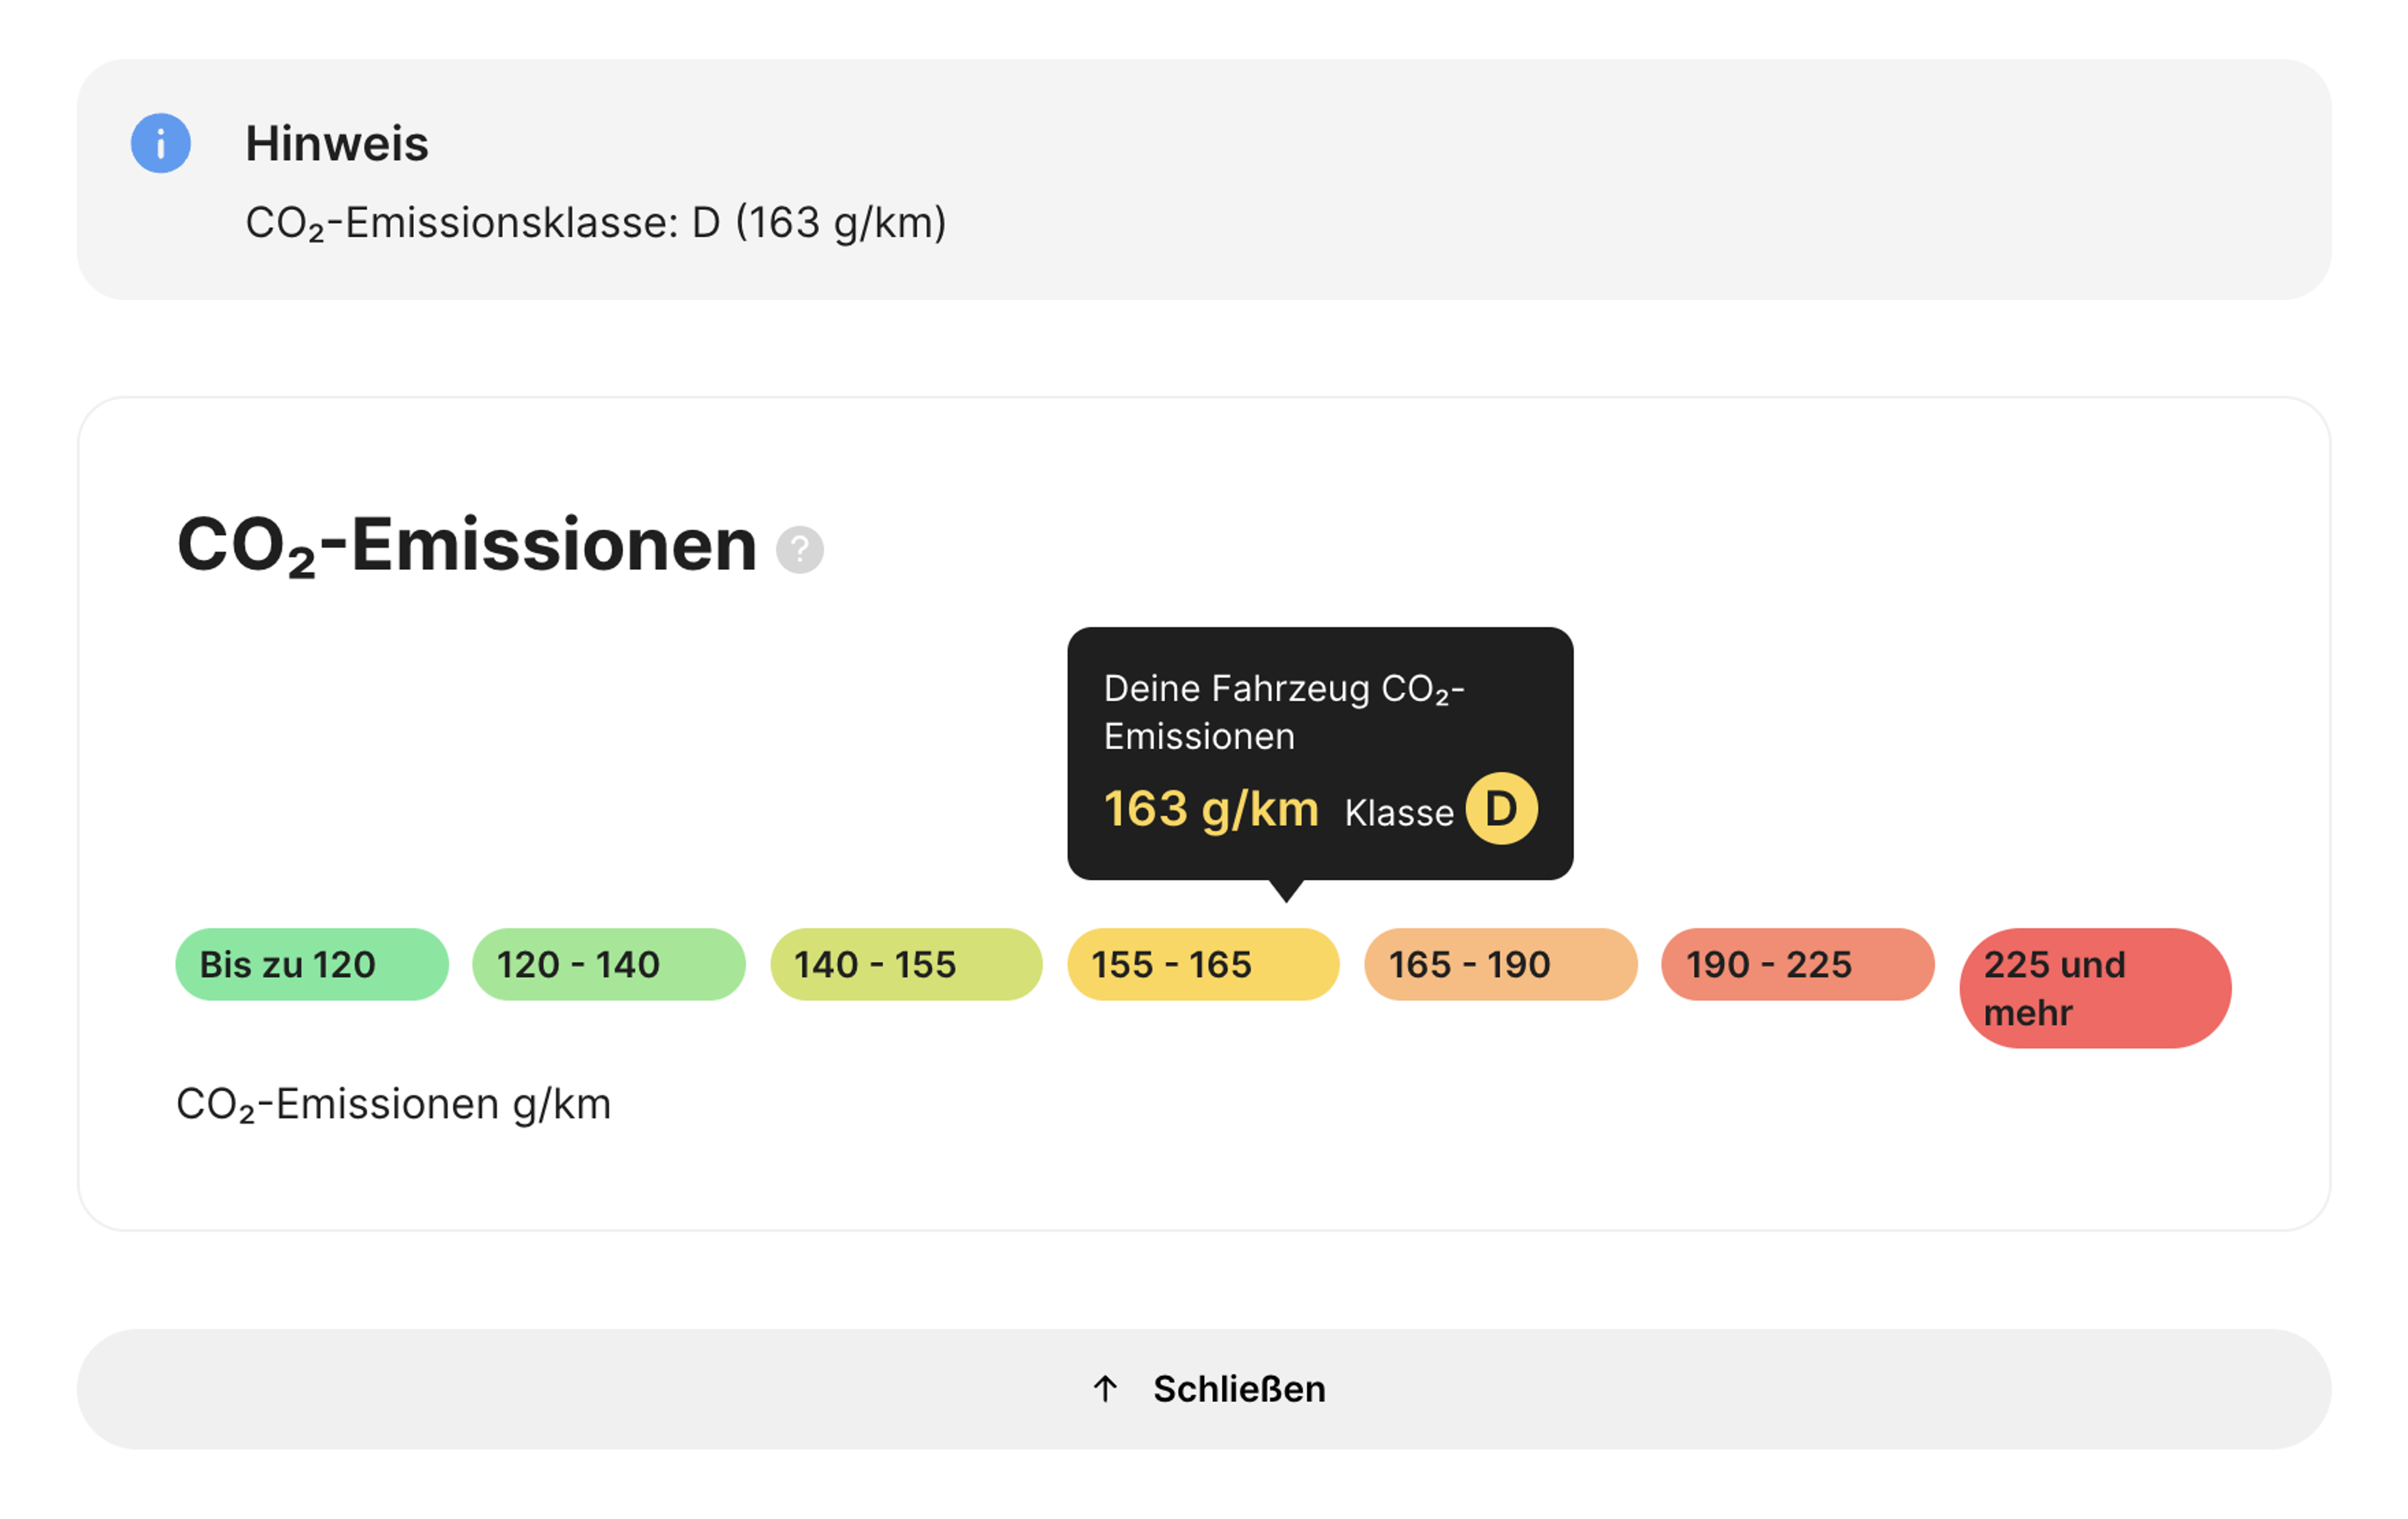Select the '190 - 225' emission range
This screenshot has height=1519, width=2408.
click(1798, 964)
